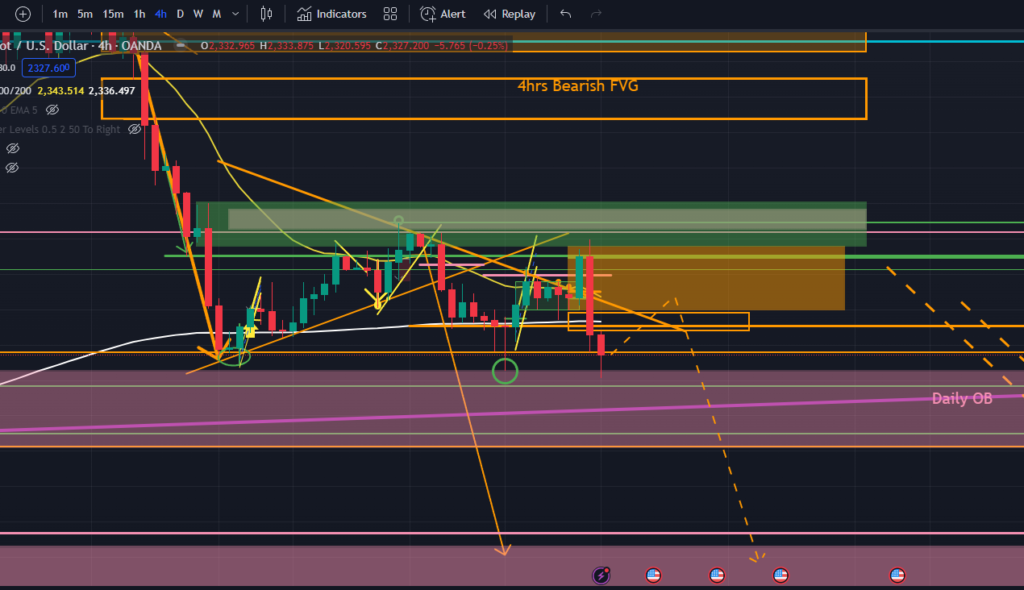
Task: Click the redo arrow
Action: 596,14
